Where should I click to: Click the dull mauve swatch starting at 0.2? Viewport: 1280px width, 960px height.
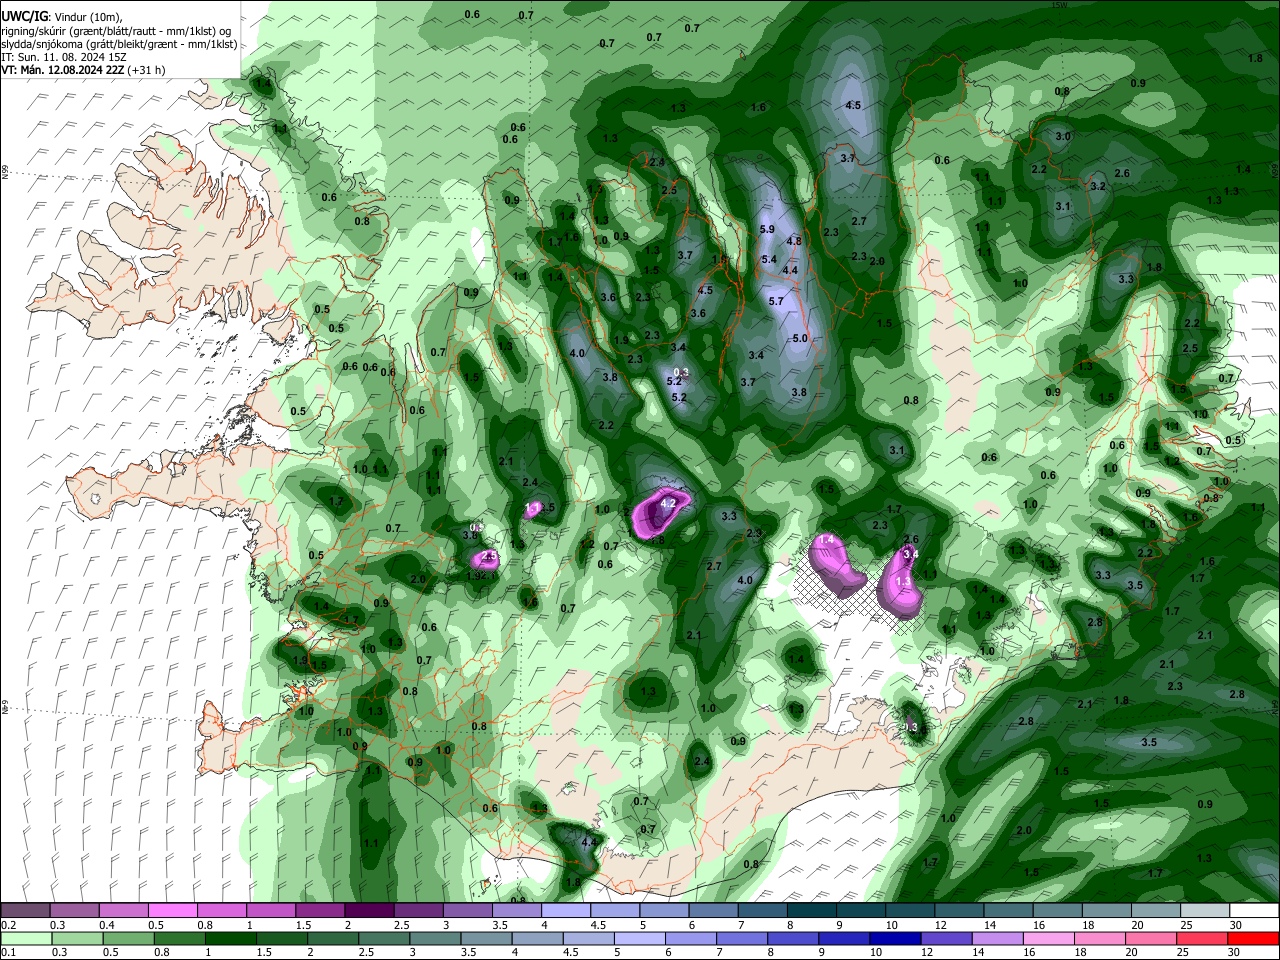click(x=25, y=911)
